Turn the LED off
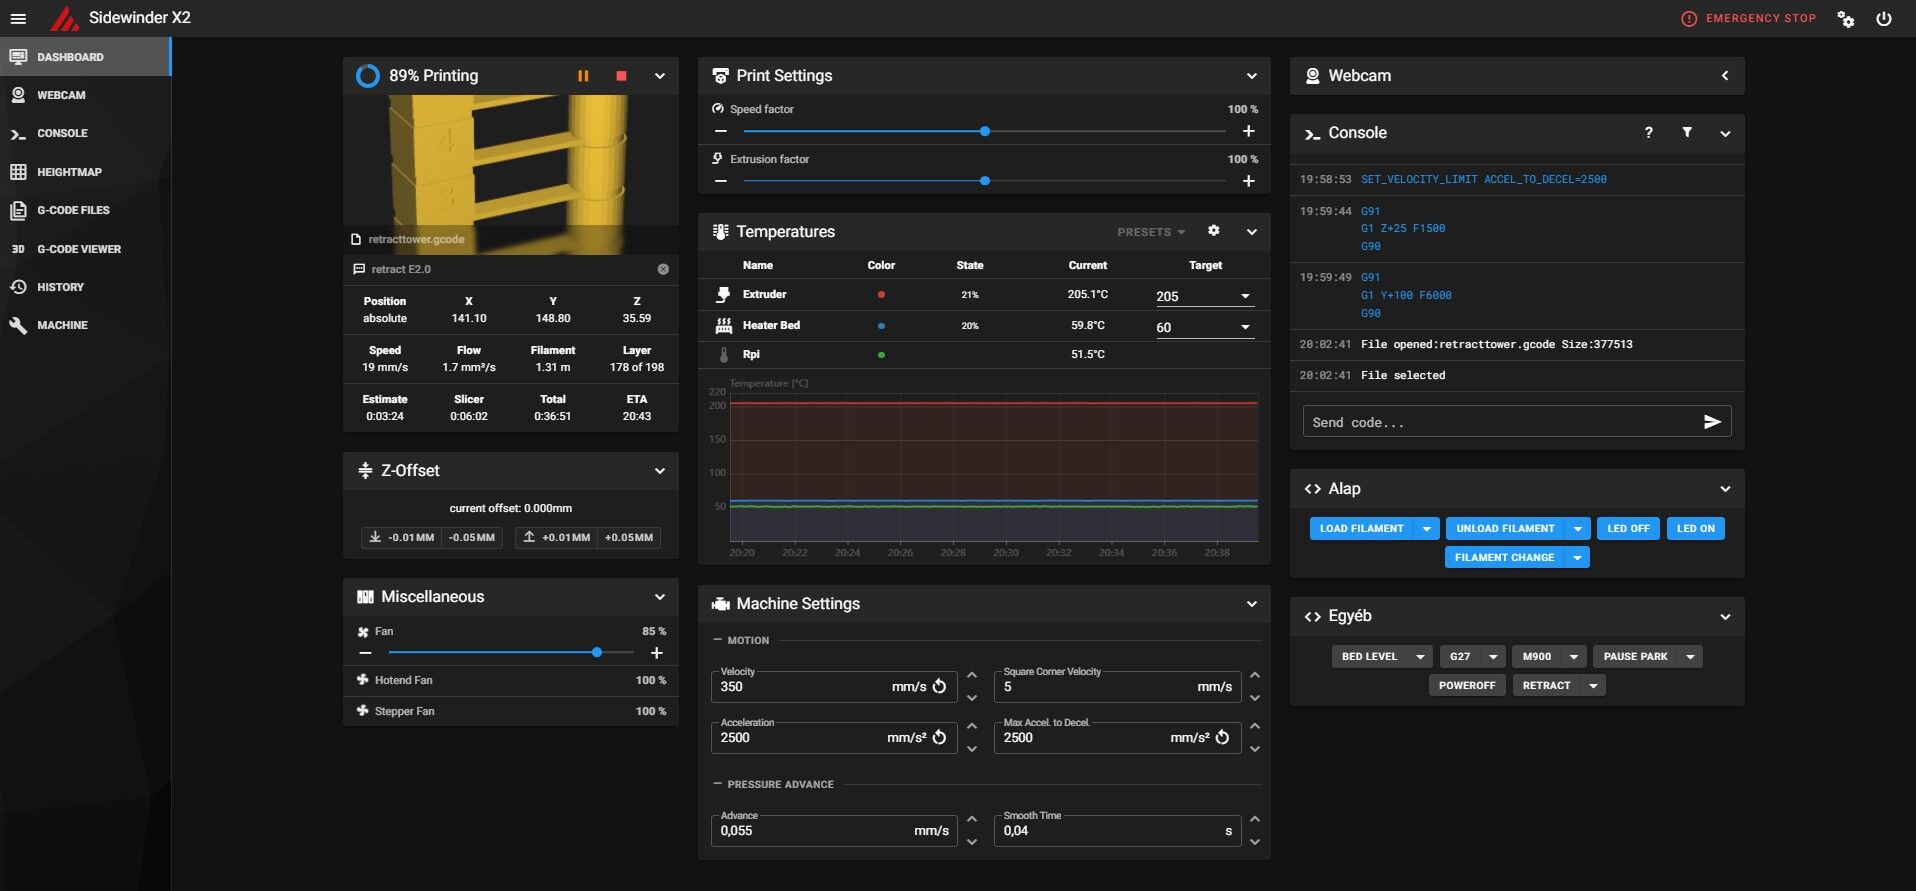 [x=1628, y=528]
